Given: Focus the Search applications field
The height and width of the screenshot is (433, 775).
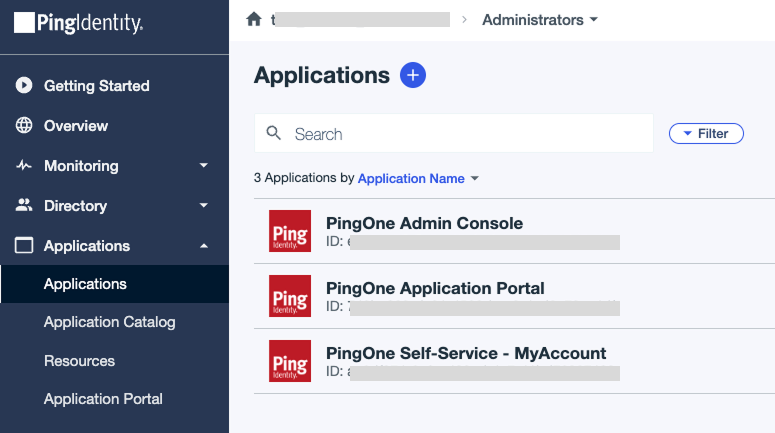Looking at the screenshot, I should (x=454, y=133).
